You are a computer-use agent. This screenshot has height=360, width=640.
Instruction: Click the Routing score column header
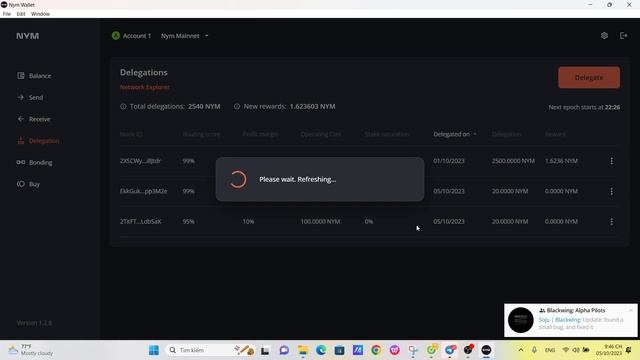[201, 134]
